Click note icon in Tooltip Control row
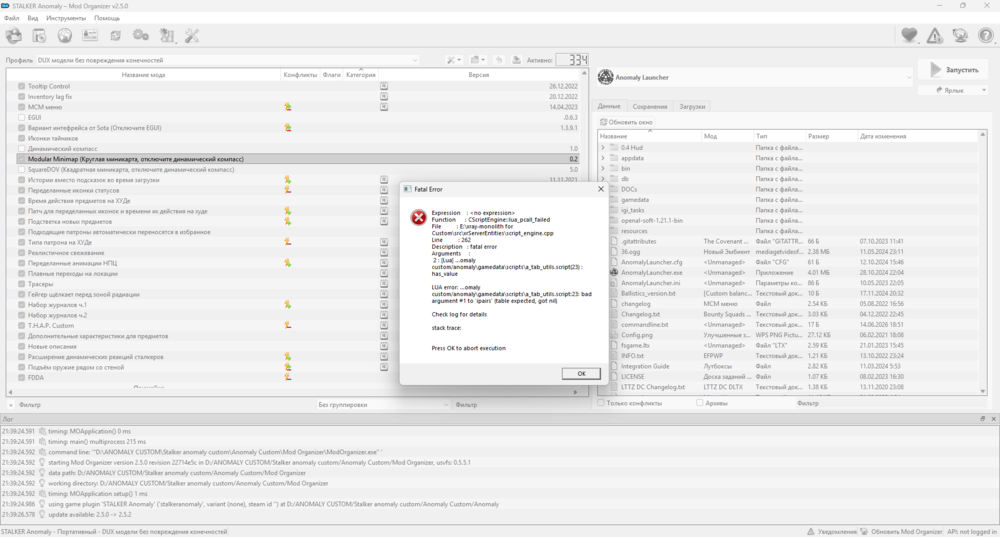 pyautogui.click(x=384, y=86)
